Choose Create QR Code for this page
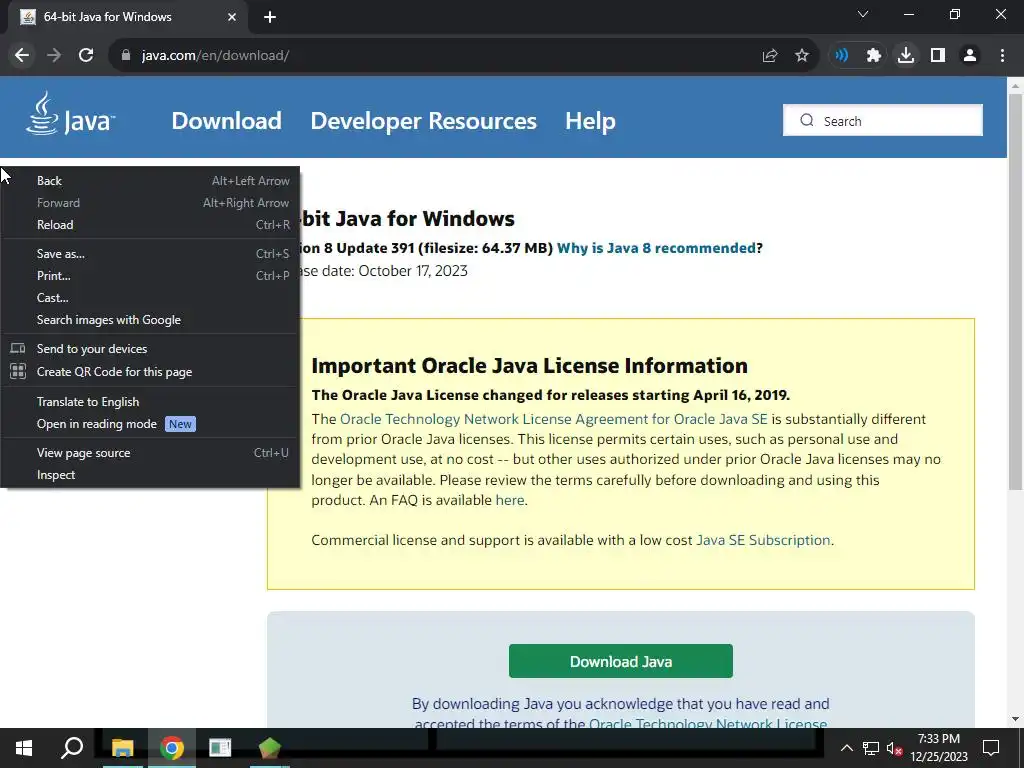The width and height of the screenshot is (1024, 768). [150, 372]
